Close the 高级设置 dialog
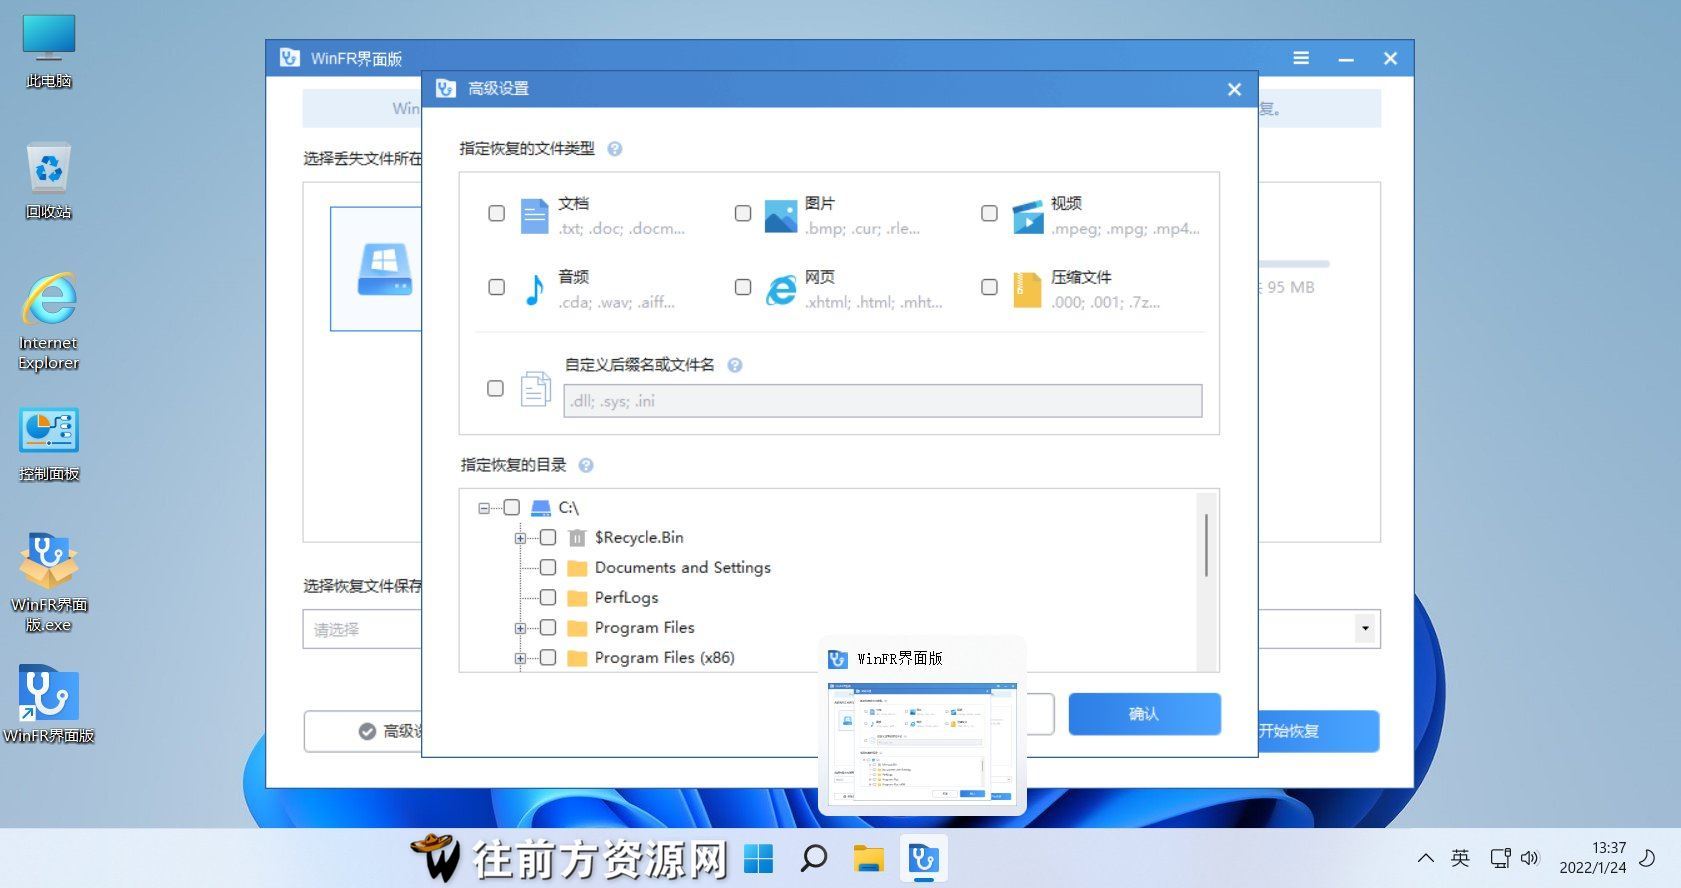The height and width of the screenshot is (888, 1681). coord(1234,89)
